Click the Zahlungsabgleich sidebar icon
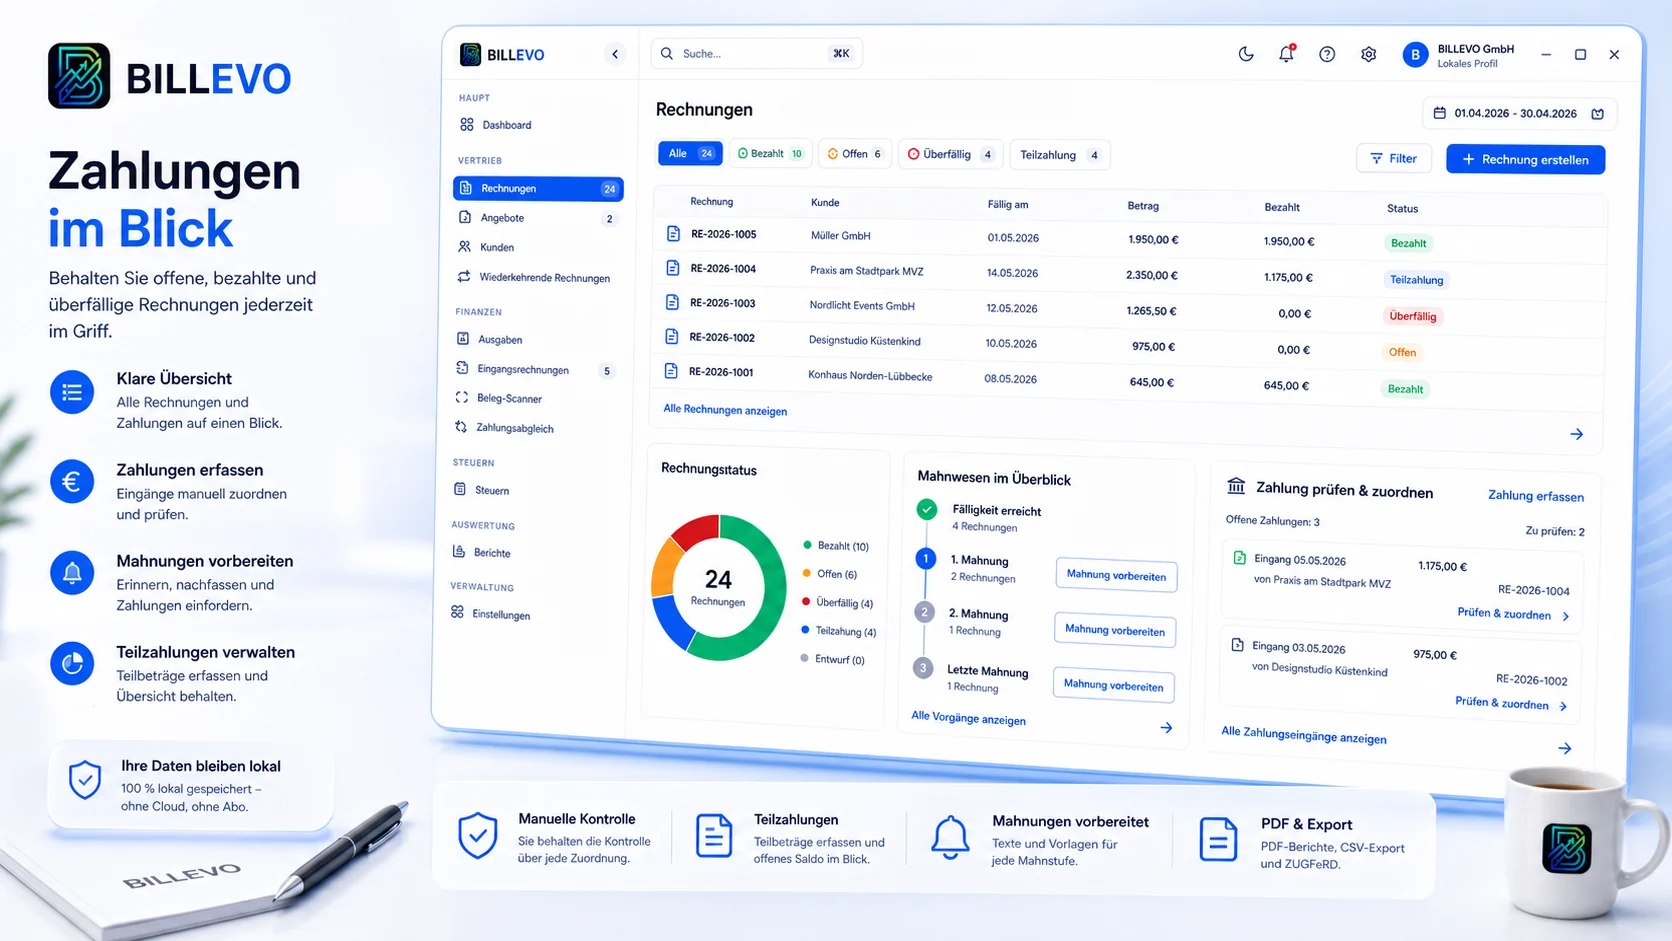The height and width of the screenshot is (941, 1672). point(461,427)
